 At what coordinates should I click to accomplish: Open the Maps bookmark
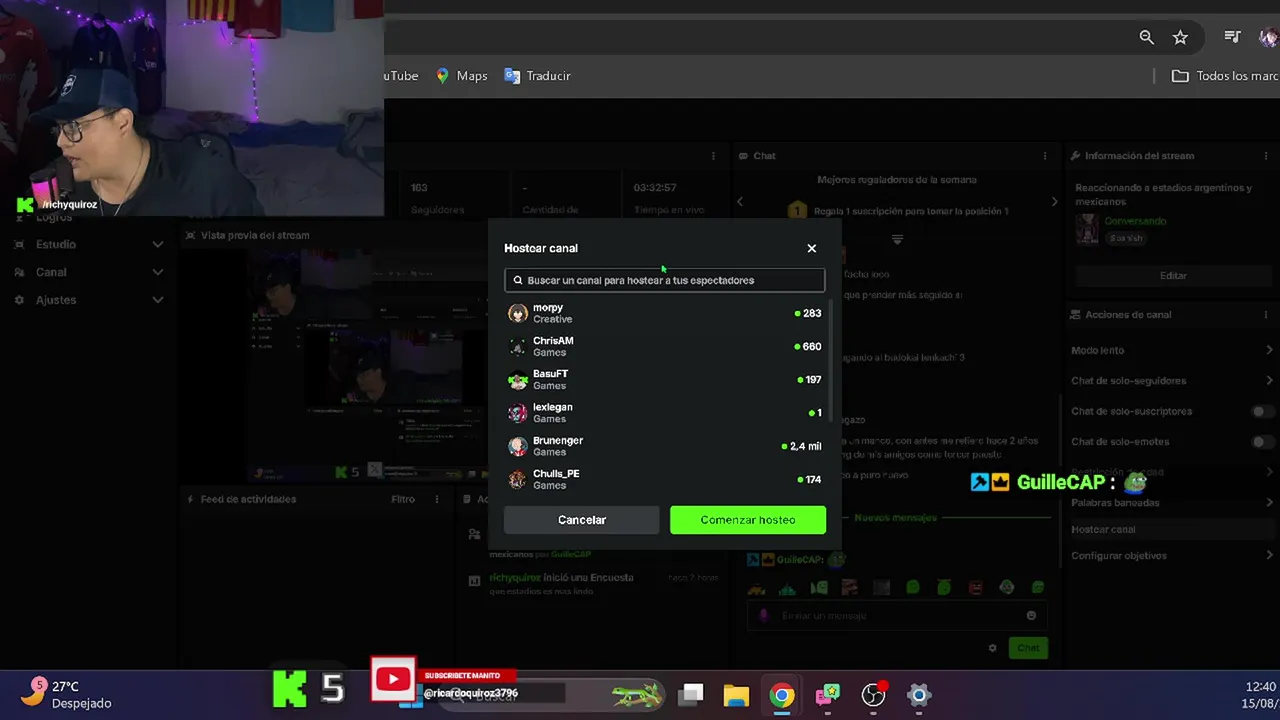click(461, 76)
